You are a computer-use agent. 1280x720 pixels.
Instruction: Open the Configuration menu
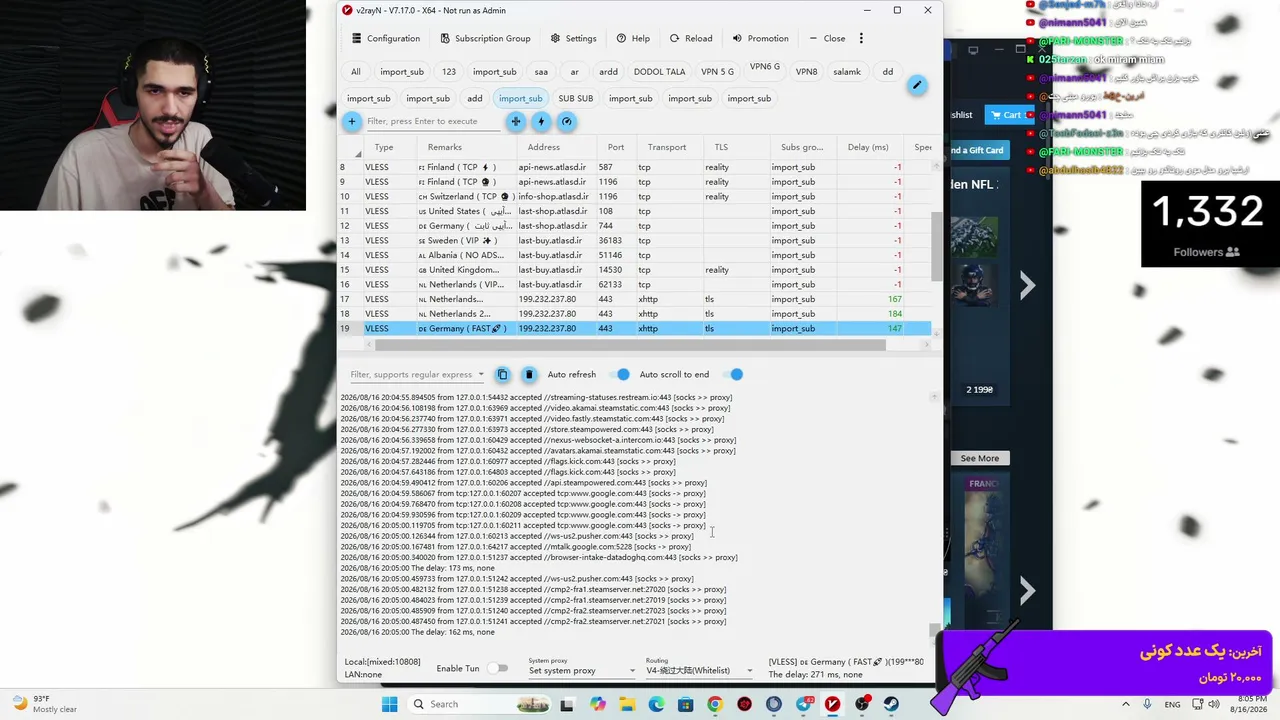[x=386, y=38]
